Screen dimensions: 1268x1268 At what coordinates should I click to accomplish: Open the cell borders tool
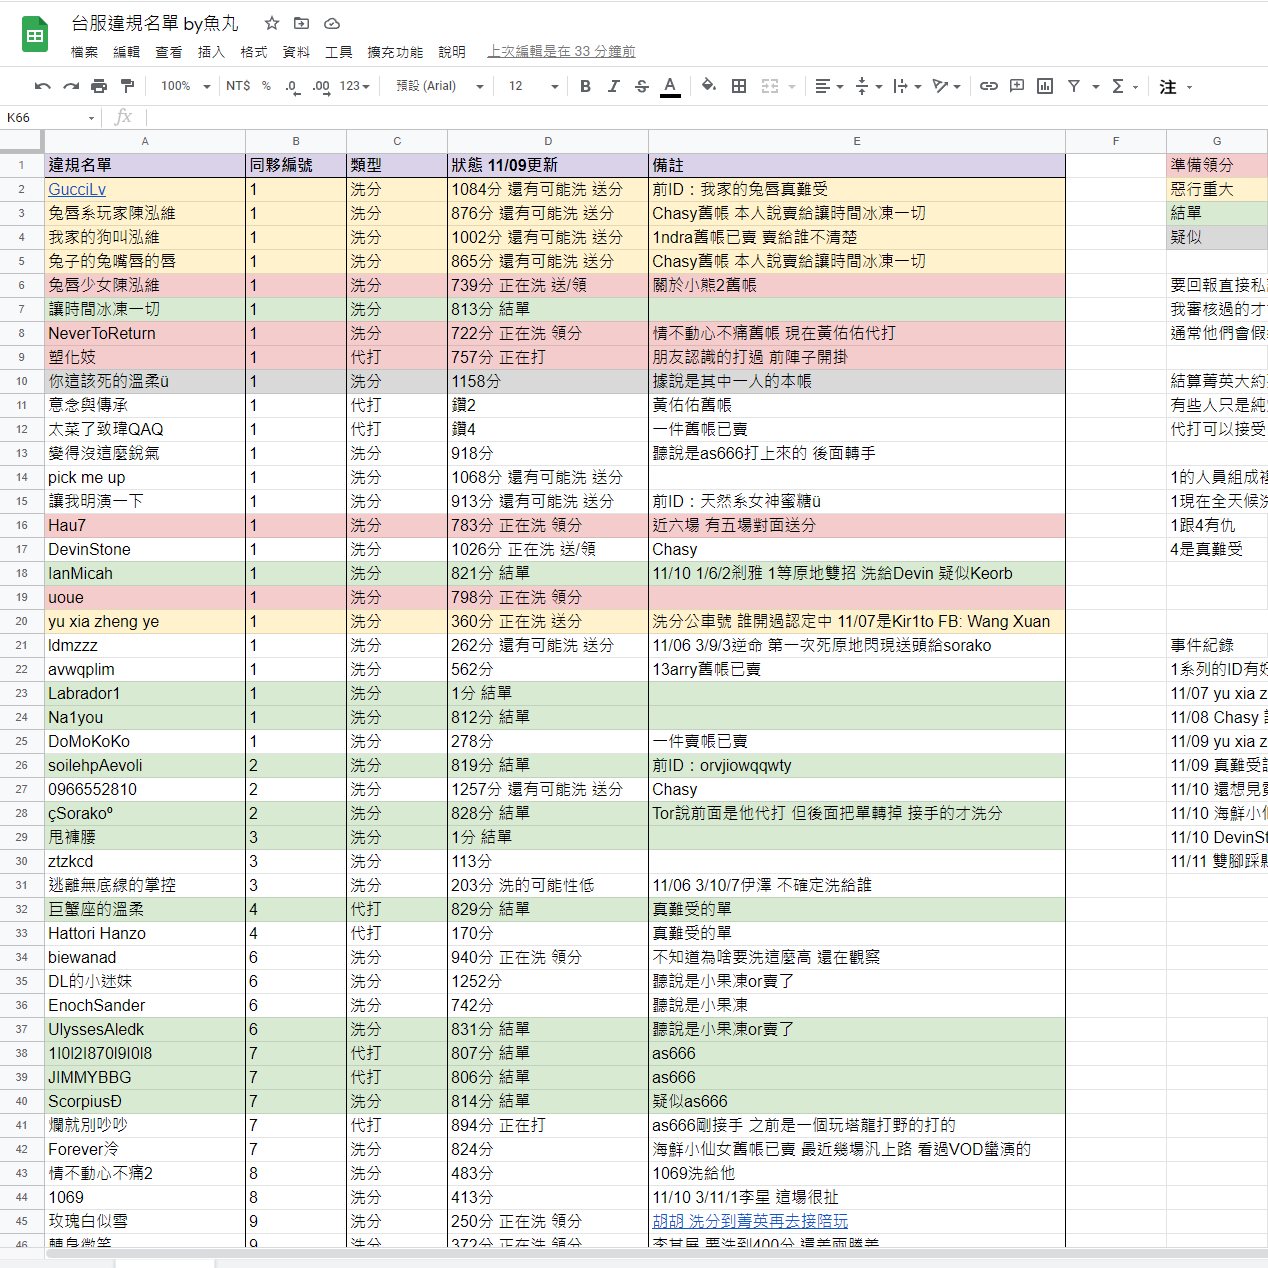pos(739,87)
